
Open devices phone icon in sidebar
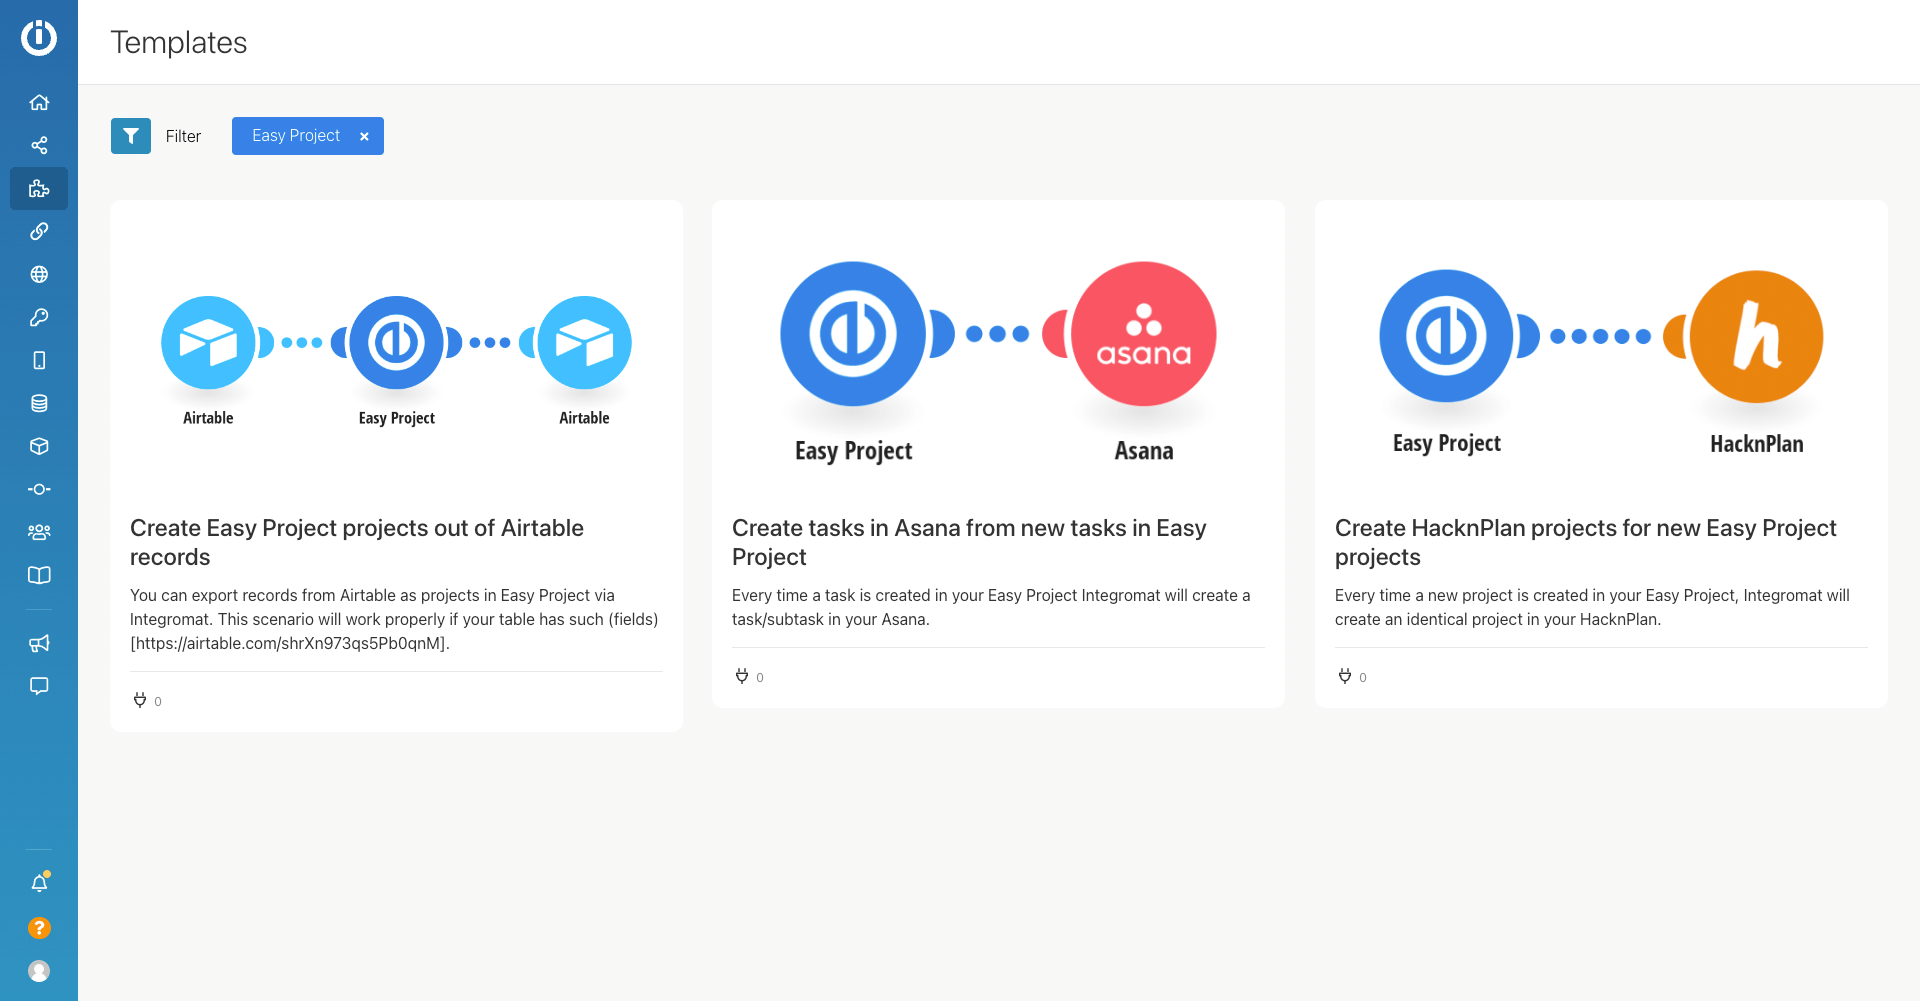[x=39, y=360]
